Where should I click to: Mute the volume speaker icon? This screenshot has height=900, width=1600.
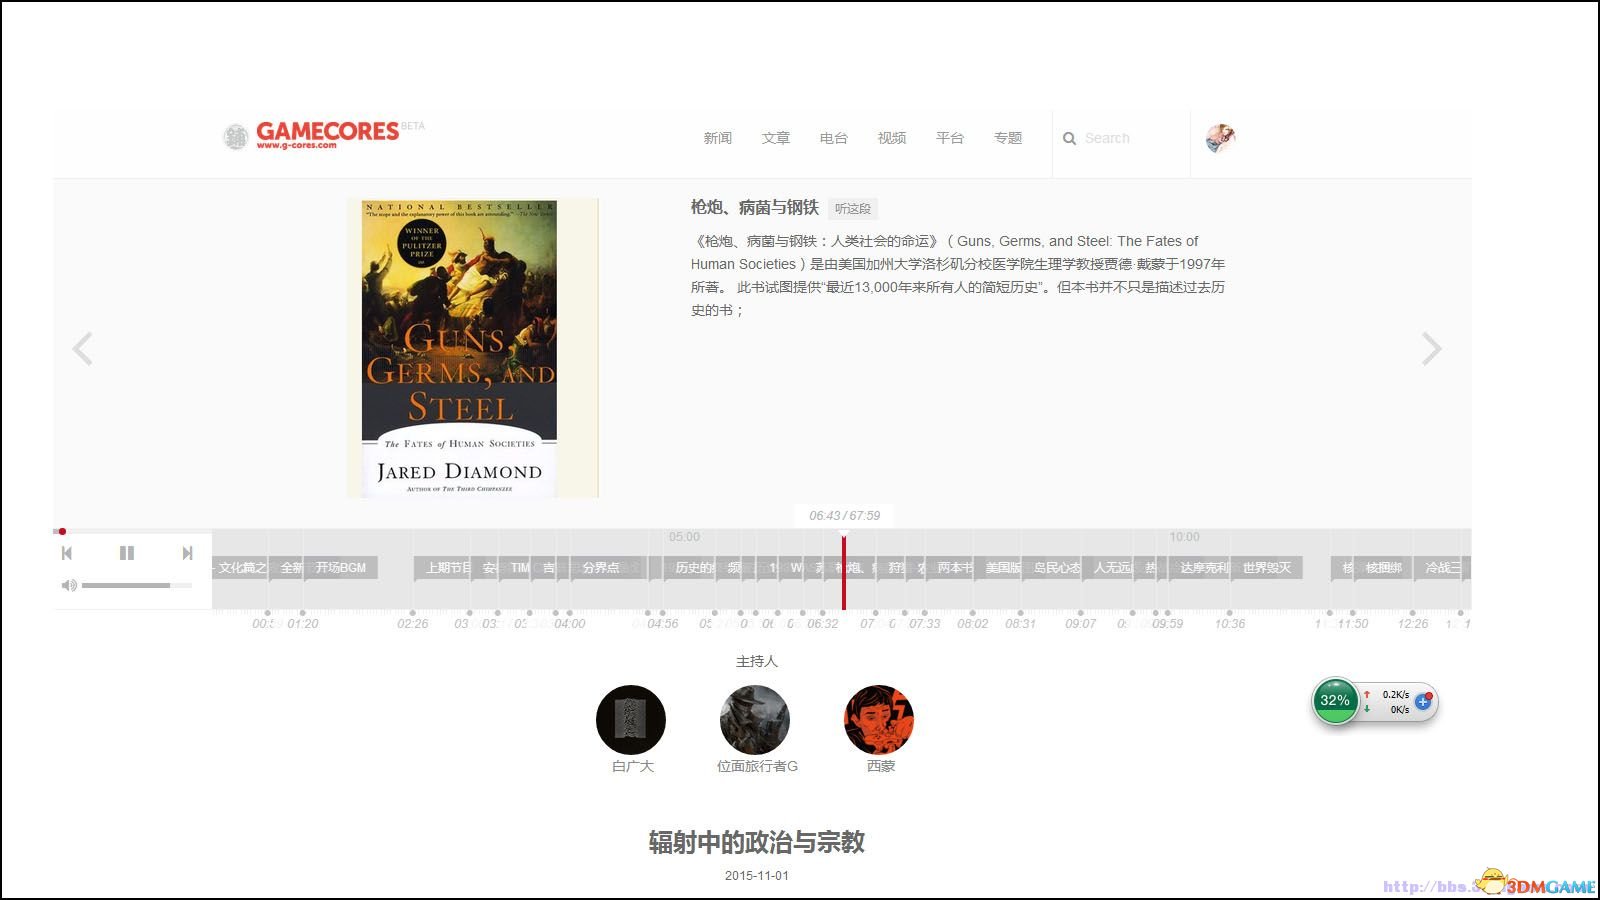click(69, 585)
